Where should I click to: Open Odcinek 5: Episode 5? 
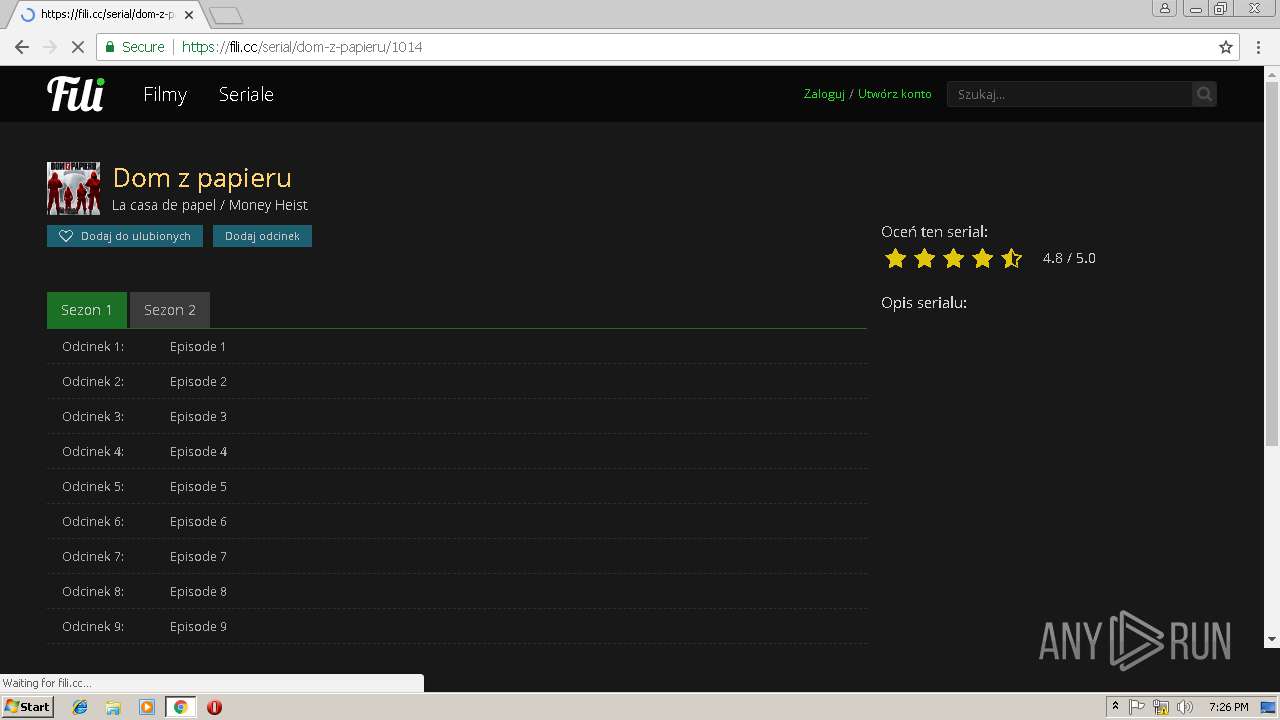[457, 486]
